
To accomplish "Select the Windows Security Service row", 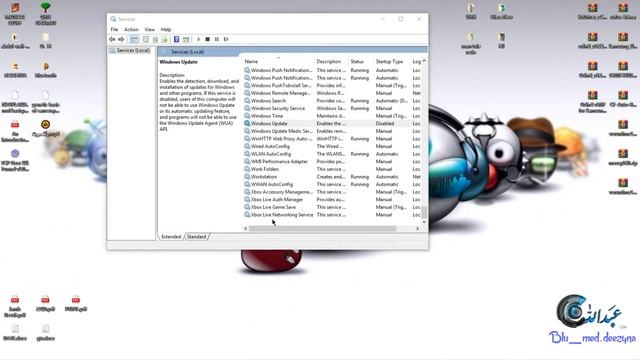I will coord(332,108).
